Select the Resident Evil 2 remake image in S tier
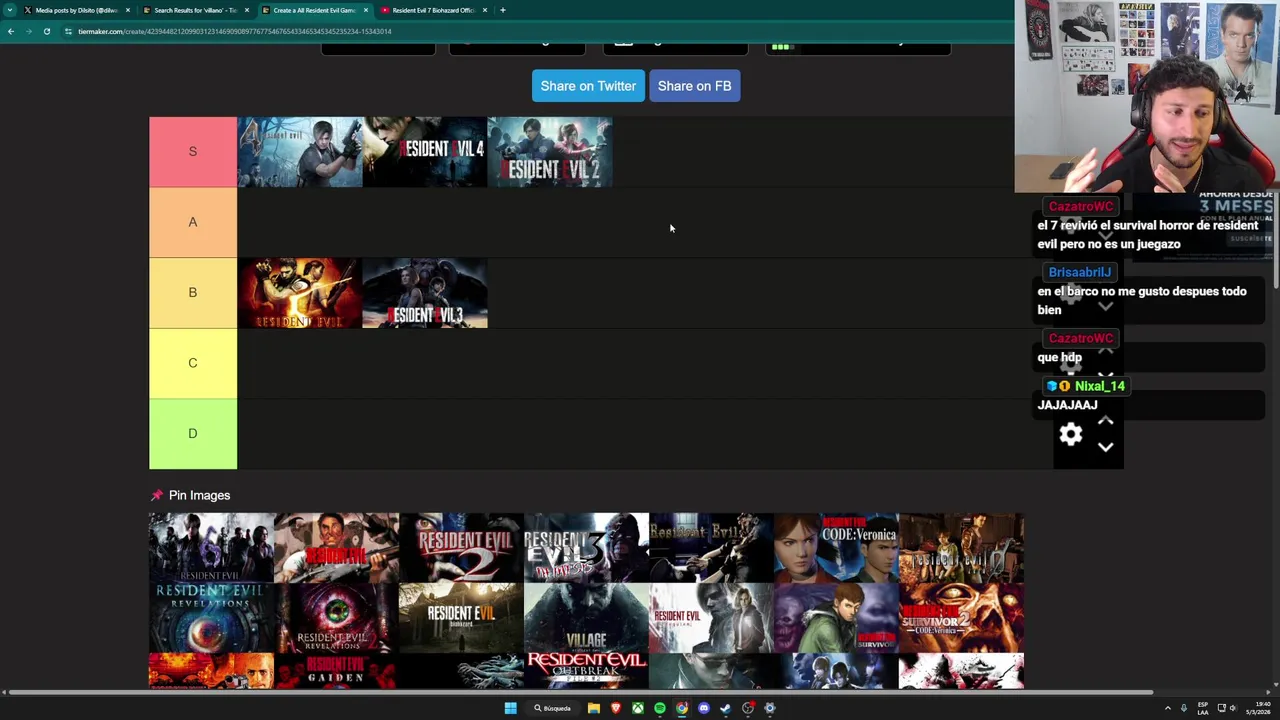Viewport: 1280px width, 720px height. [x=549, y=152]
